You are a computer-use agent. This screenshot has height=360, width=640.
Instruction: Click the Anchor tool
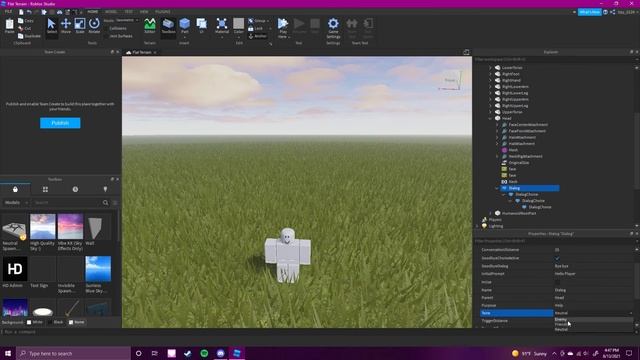258,36
